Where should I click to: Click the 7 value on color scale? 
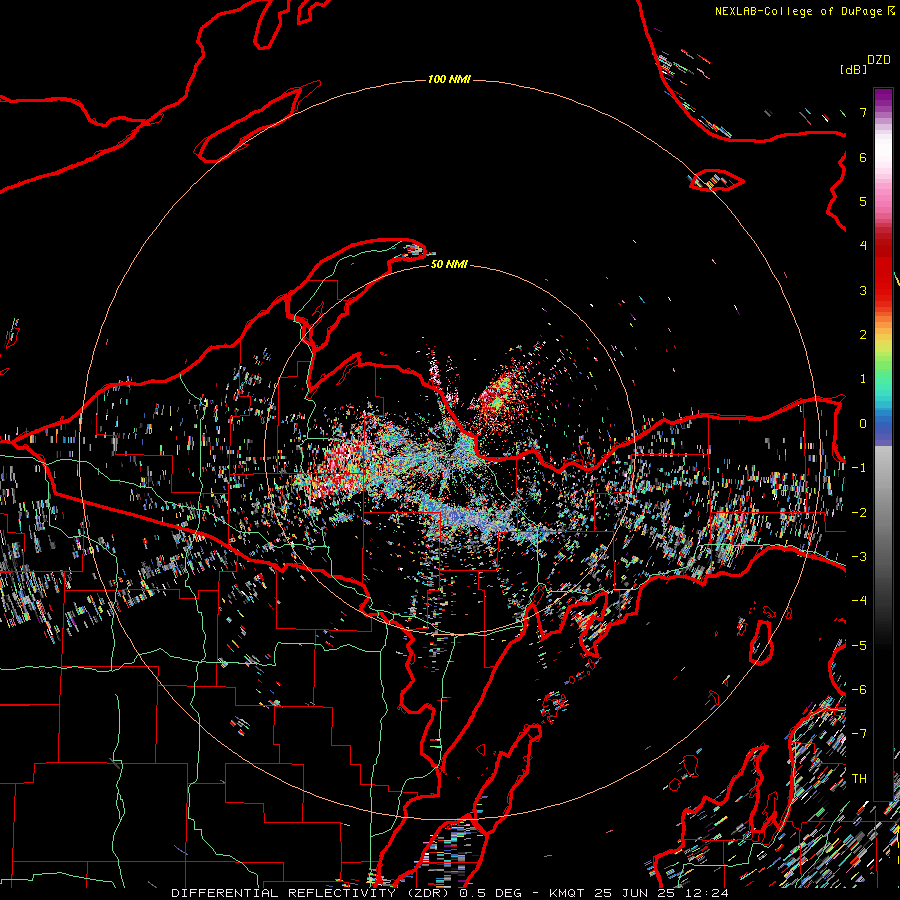pyautogui.click(x=863, y=112)
